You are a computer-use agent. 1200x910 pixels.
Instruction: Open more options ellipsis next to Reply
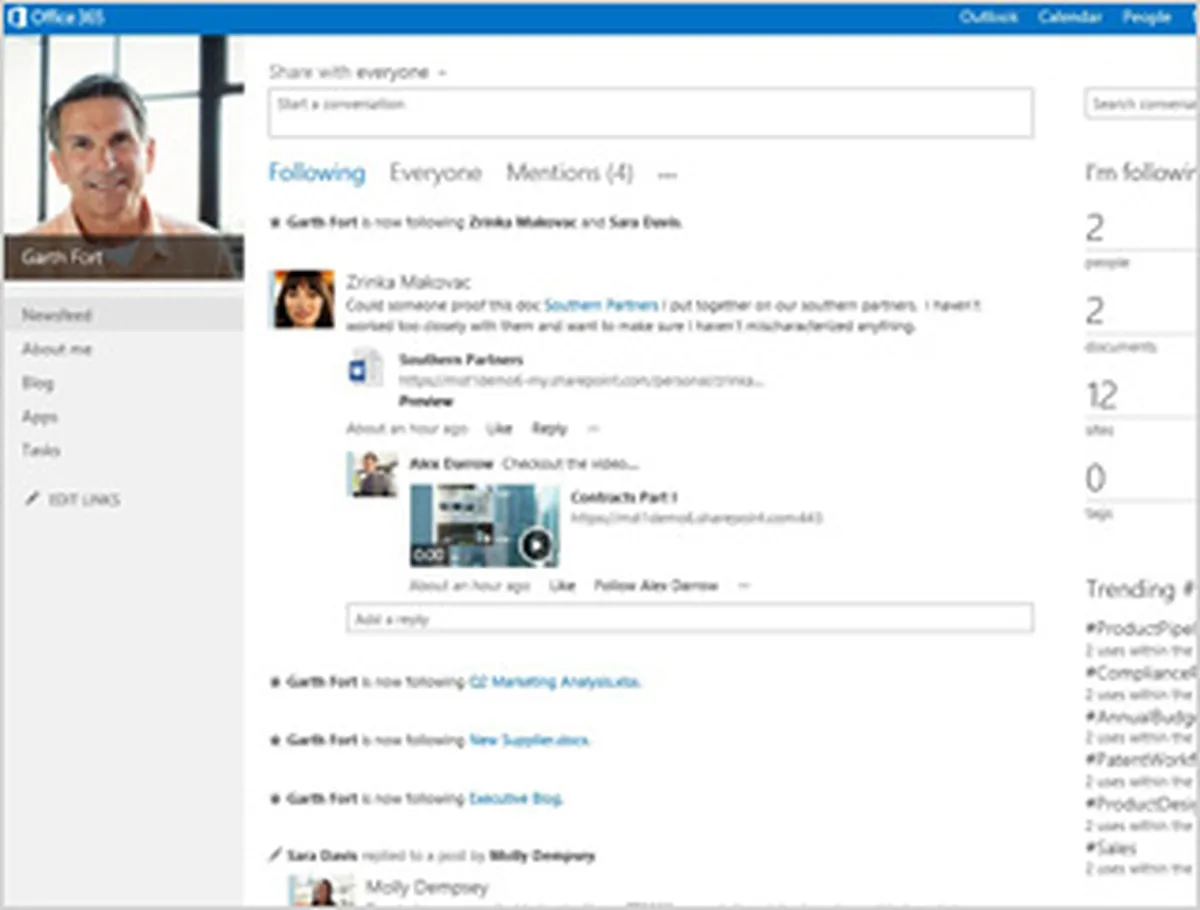pos(593,429)
